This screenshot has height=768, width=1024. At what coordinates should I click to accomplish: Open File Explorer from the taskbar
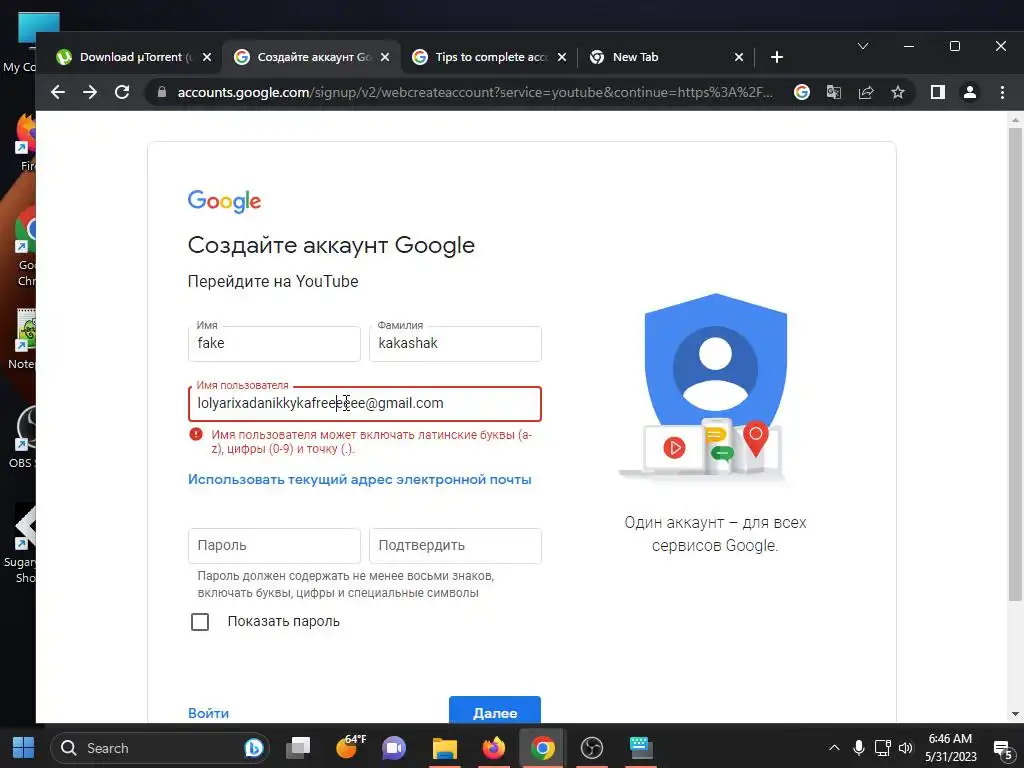pos(445,748)
